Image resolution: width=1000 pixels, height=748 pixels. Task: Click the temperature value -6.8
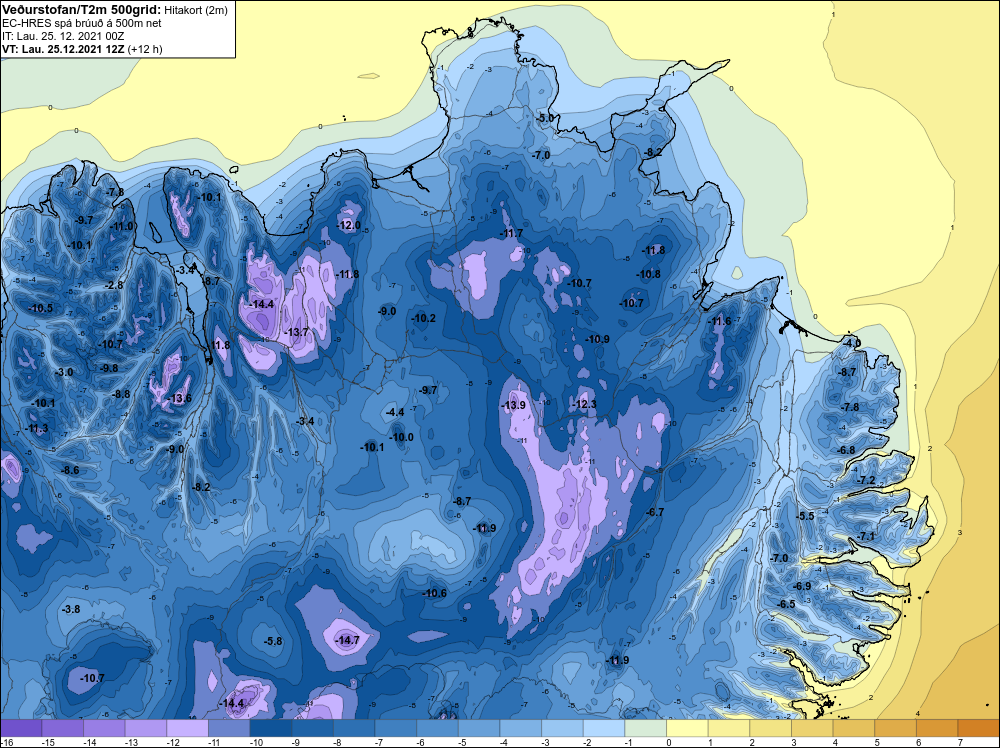tap(846, 450)
